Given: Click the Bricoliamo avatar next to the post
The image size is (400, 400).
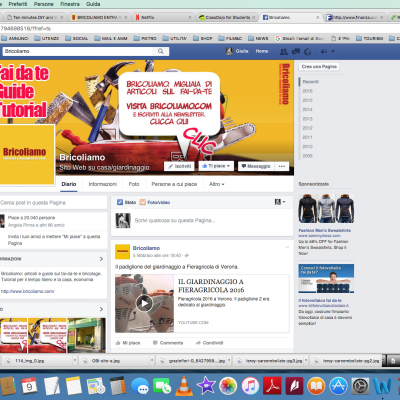Looking at the screenshot, I should (122, 251).
